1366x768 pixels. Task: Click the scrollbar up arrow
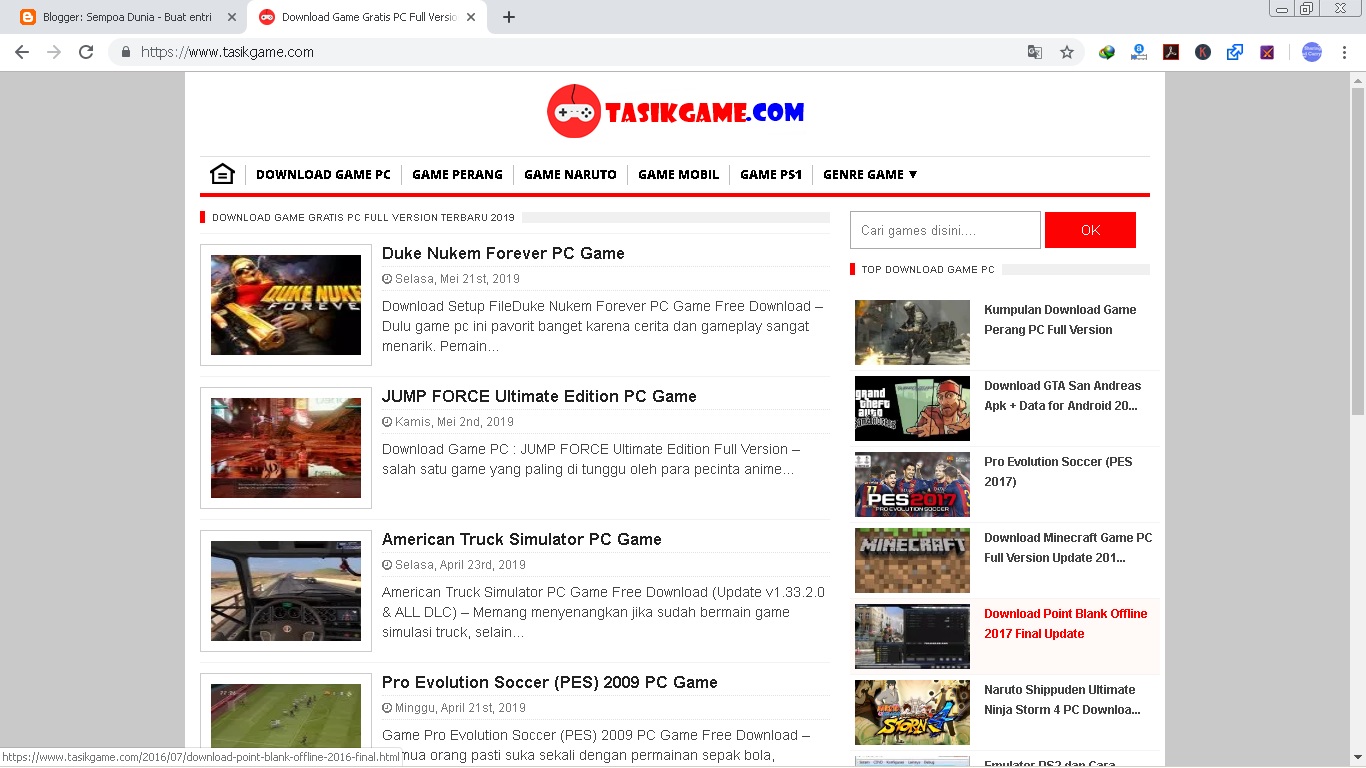coord(1357,80)
